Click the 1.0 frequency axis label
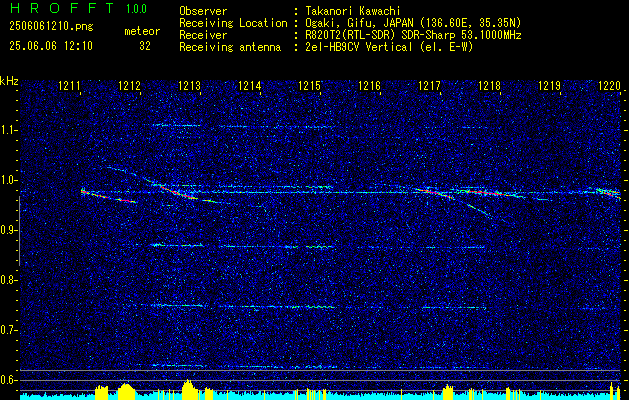629x400 pixels. click(7, 180)
